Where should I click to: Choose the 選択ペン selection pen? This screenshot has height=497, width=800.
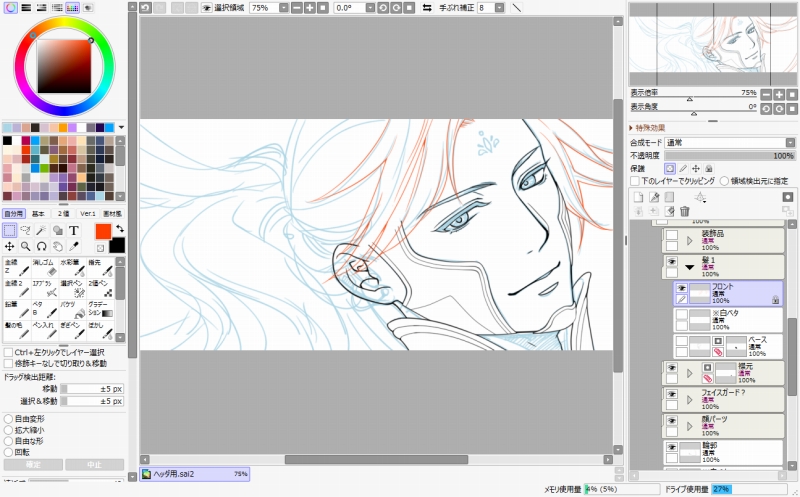[x=72, y=289]
